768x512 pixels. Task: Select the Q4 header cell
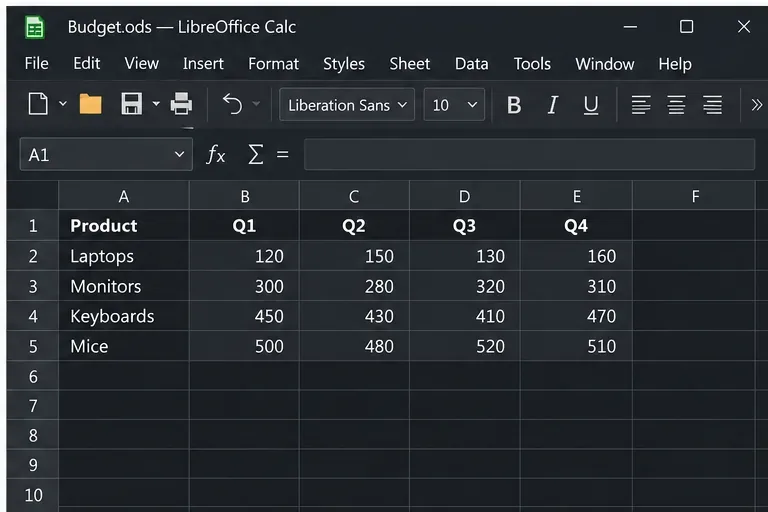click(576, 226)
